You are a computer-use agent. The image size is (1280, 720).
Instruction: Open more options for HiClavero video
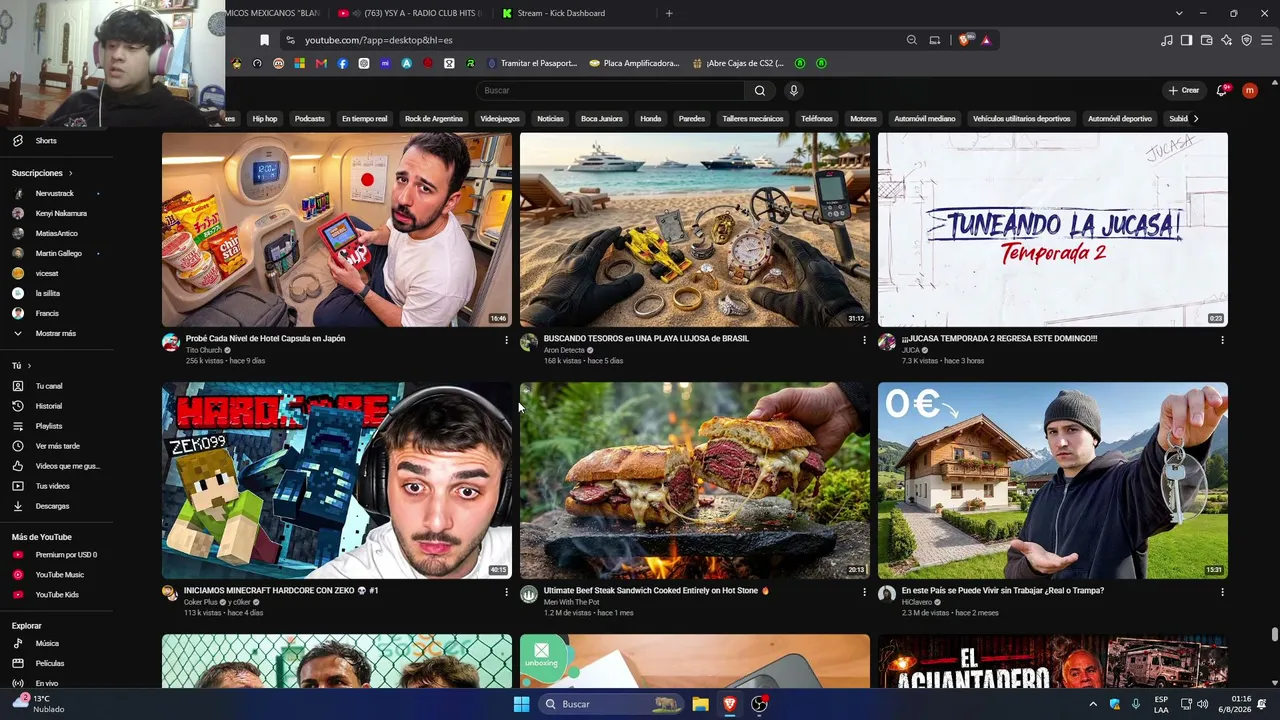coord(1222,592)
